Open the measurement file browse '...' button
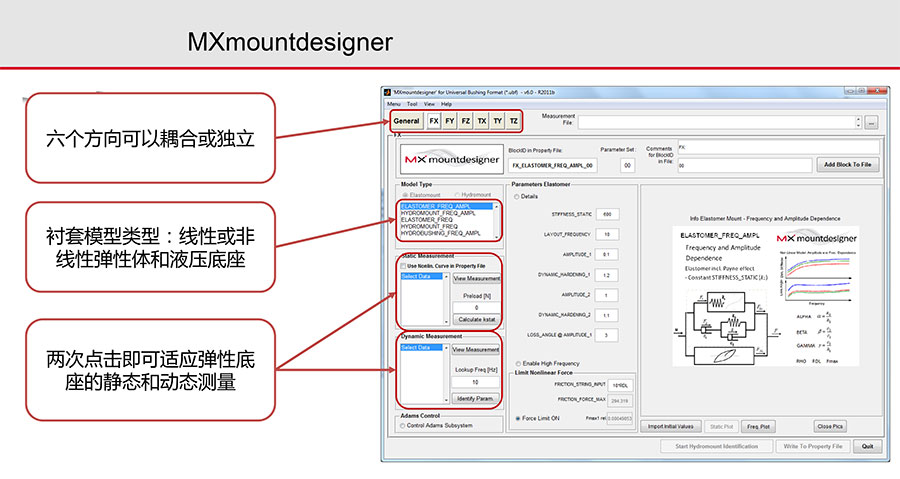This screenshot has width=900, height=479. [871, 122]
